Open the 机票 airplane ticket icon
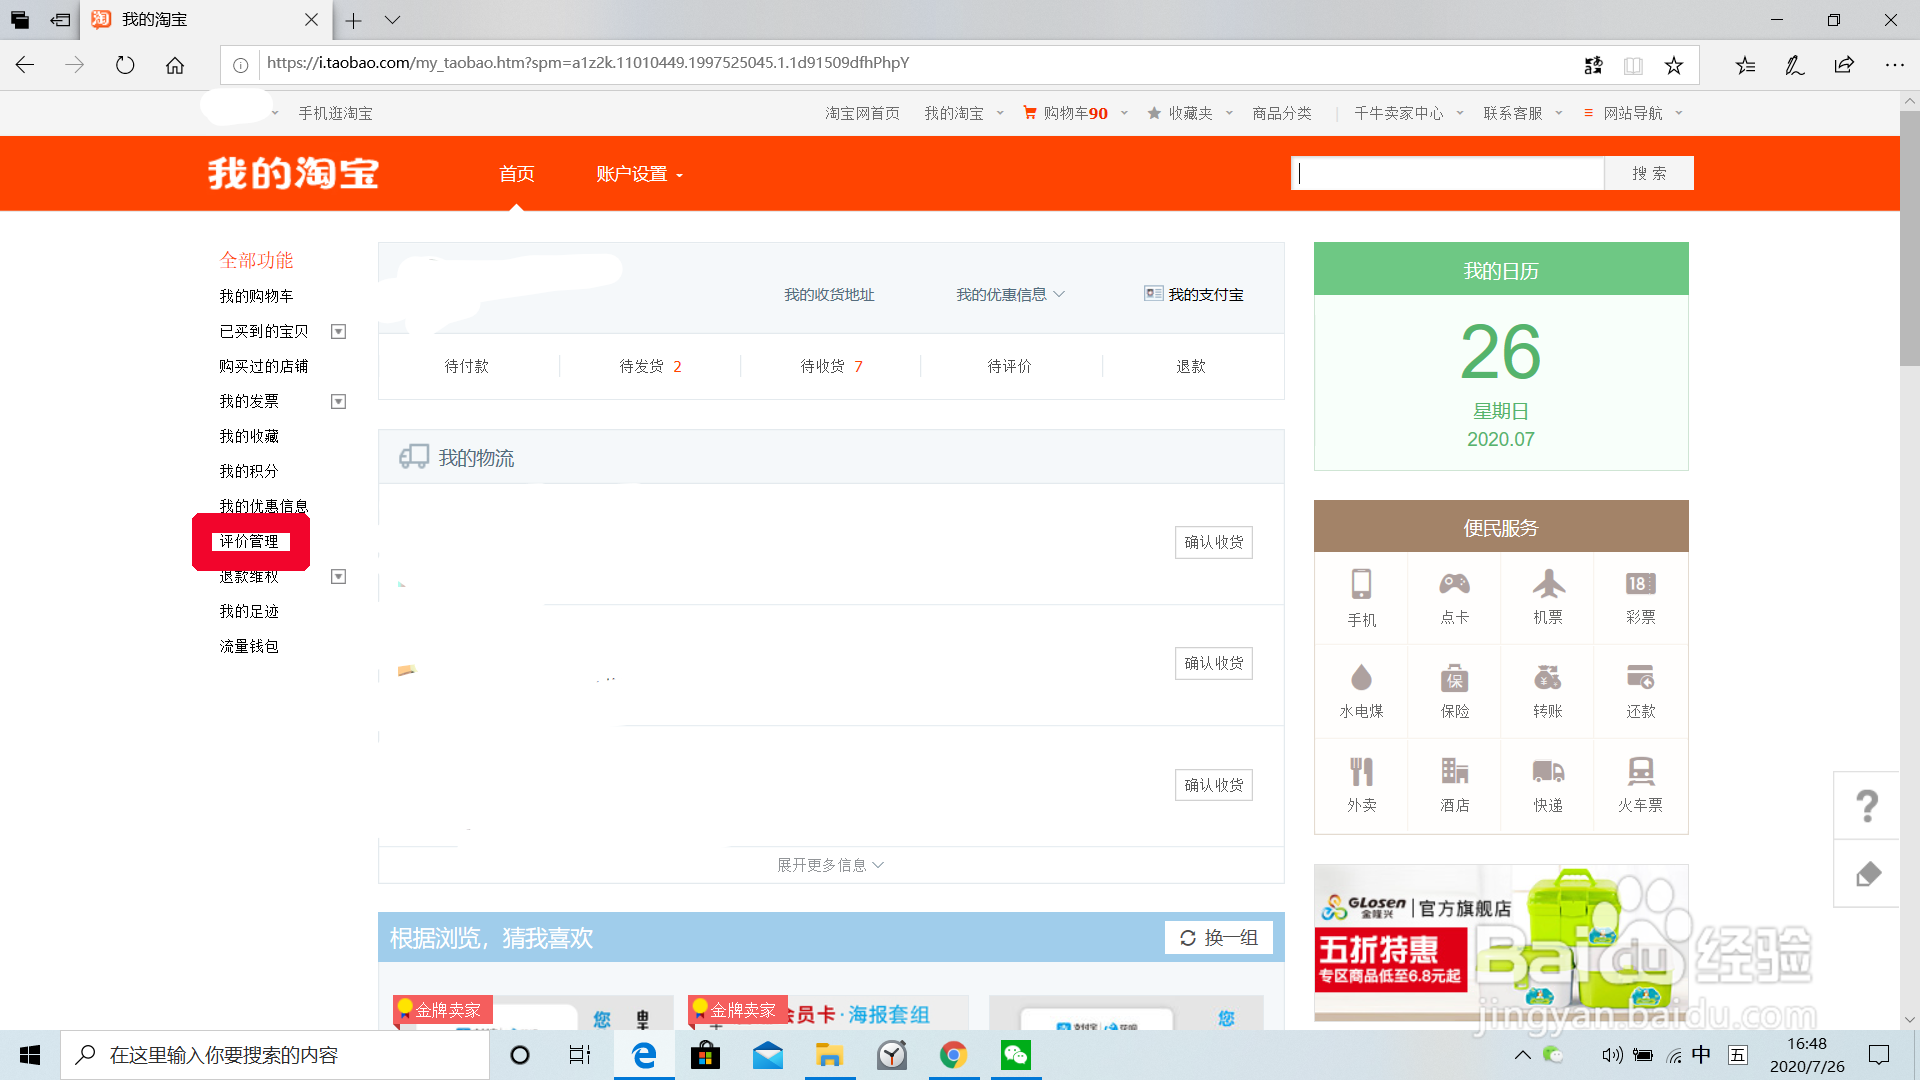The height and width of the screenshot is (1080, 1920). tap(1547, 598)
